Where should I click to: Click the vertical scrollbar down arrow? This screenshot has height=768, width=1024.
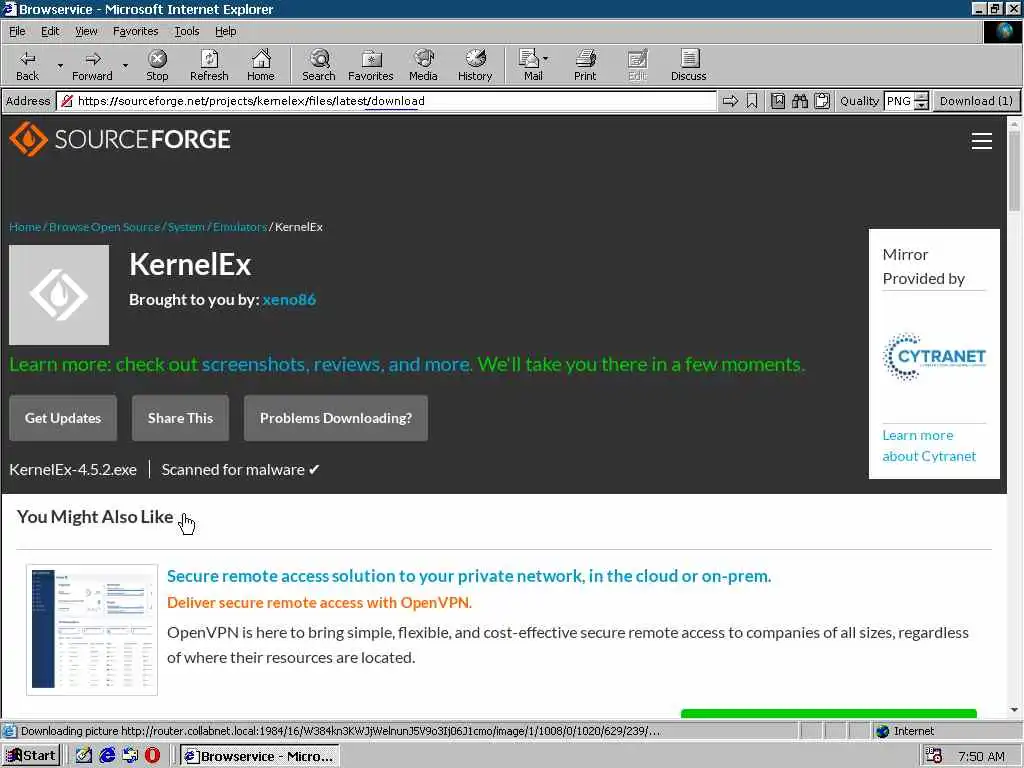tap(1014, 710)
